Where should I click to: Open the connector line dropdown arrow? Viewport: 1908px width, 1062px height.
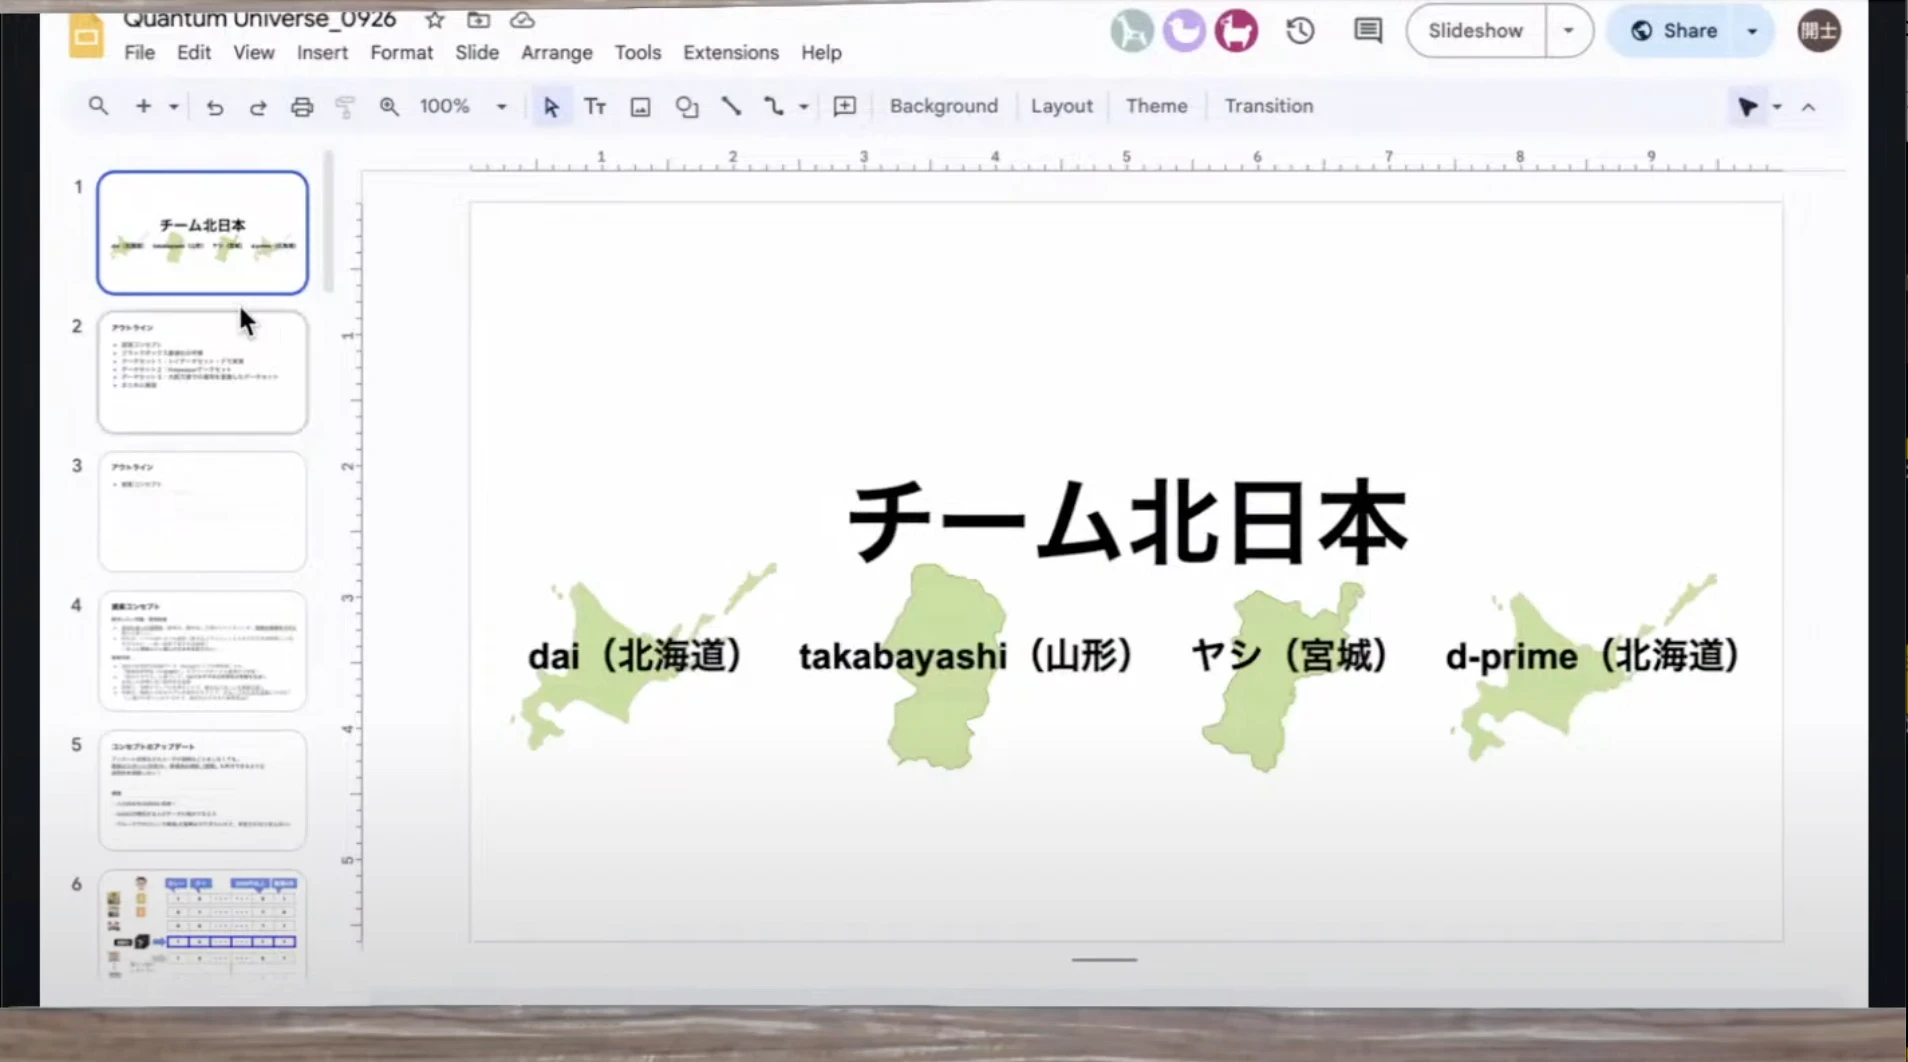pyautogui.click(x=803, y=106)
